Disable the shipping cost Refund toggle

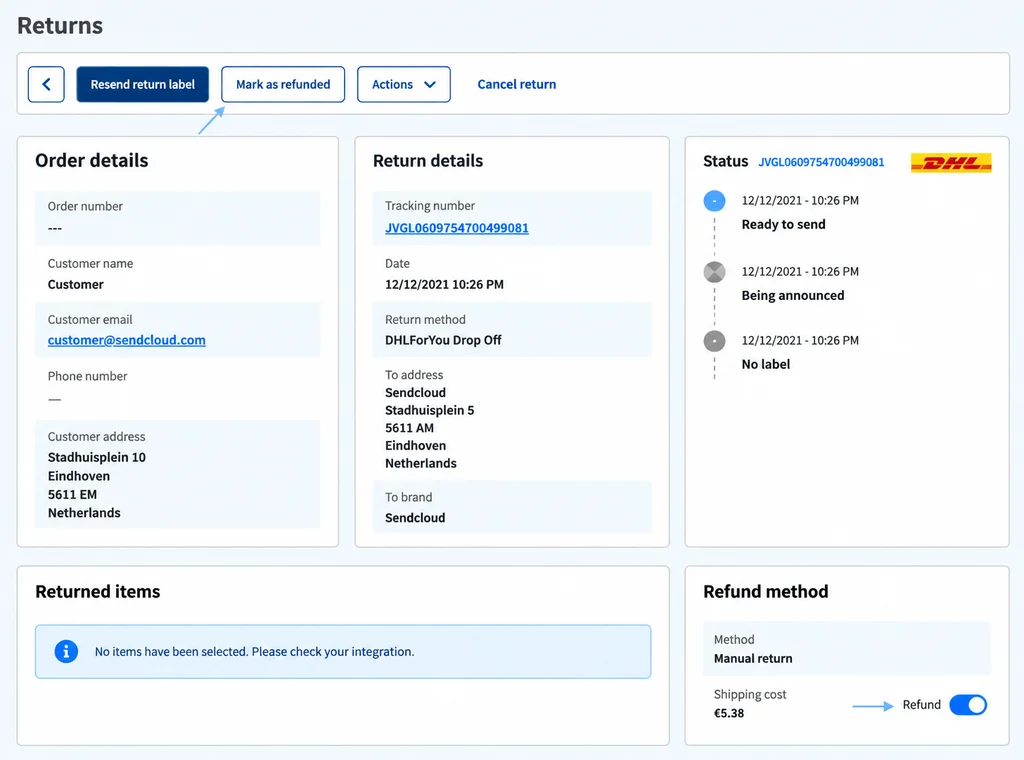tap(968, 705)
